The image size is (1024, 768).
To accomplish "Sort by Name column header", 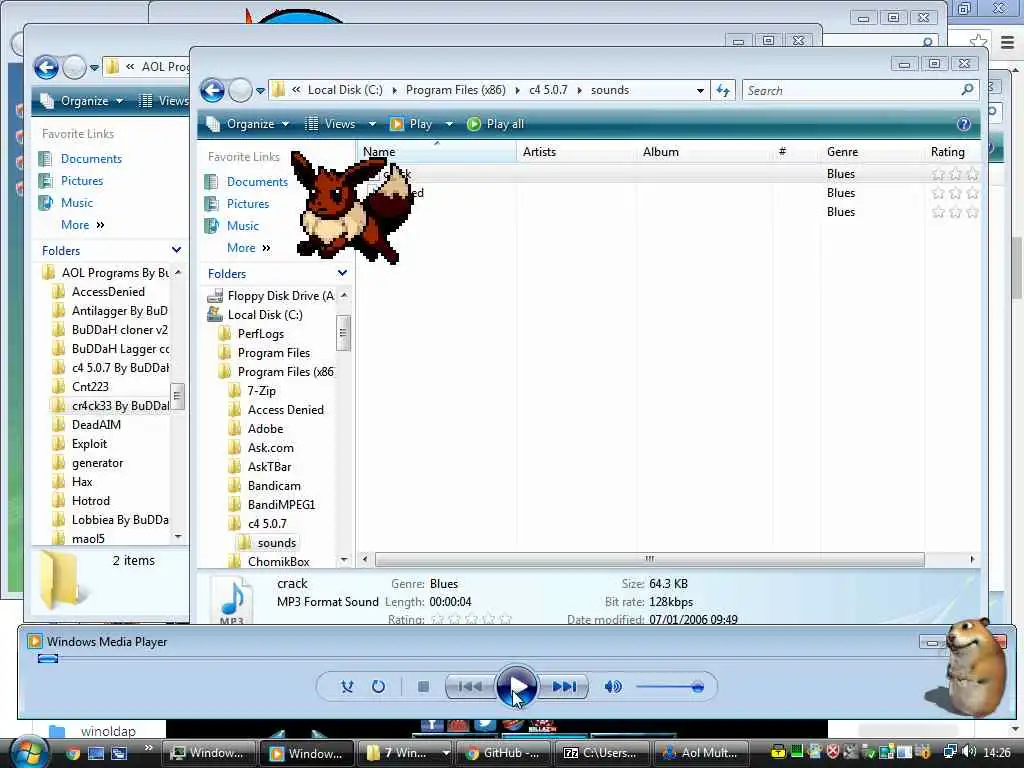I will pos(436,152).
